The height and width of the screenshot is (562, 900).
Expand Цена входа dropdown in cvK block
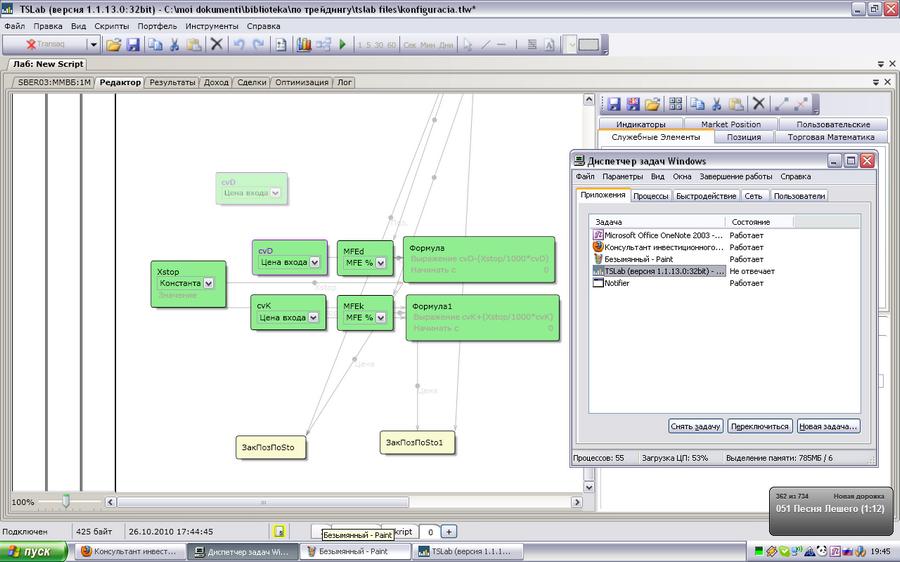pyautogui.click(x=314, y=318)
